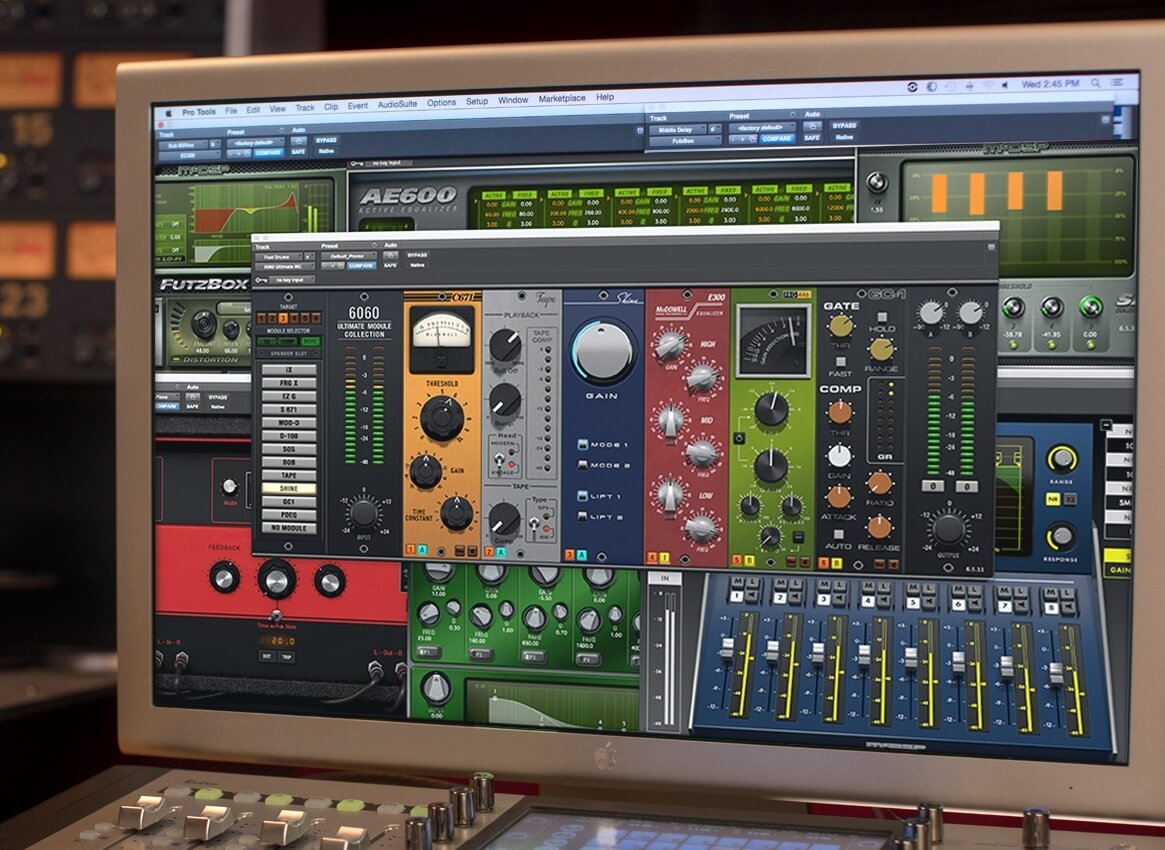Click the COMP RATIO knob in GC1
Screen dimensions: 1165x850
coord(880,483)
